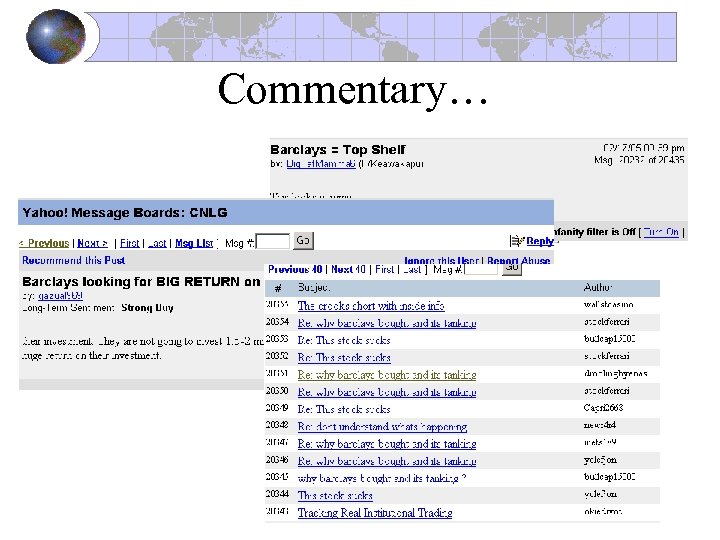Image resolution: width=720 pixels, height=540 pixels.
Task: Click 'Next 40' above the message list
Action: coord(348,270)
